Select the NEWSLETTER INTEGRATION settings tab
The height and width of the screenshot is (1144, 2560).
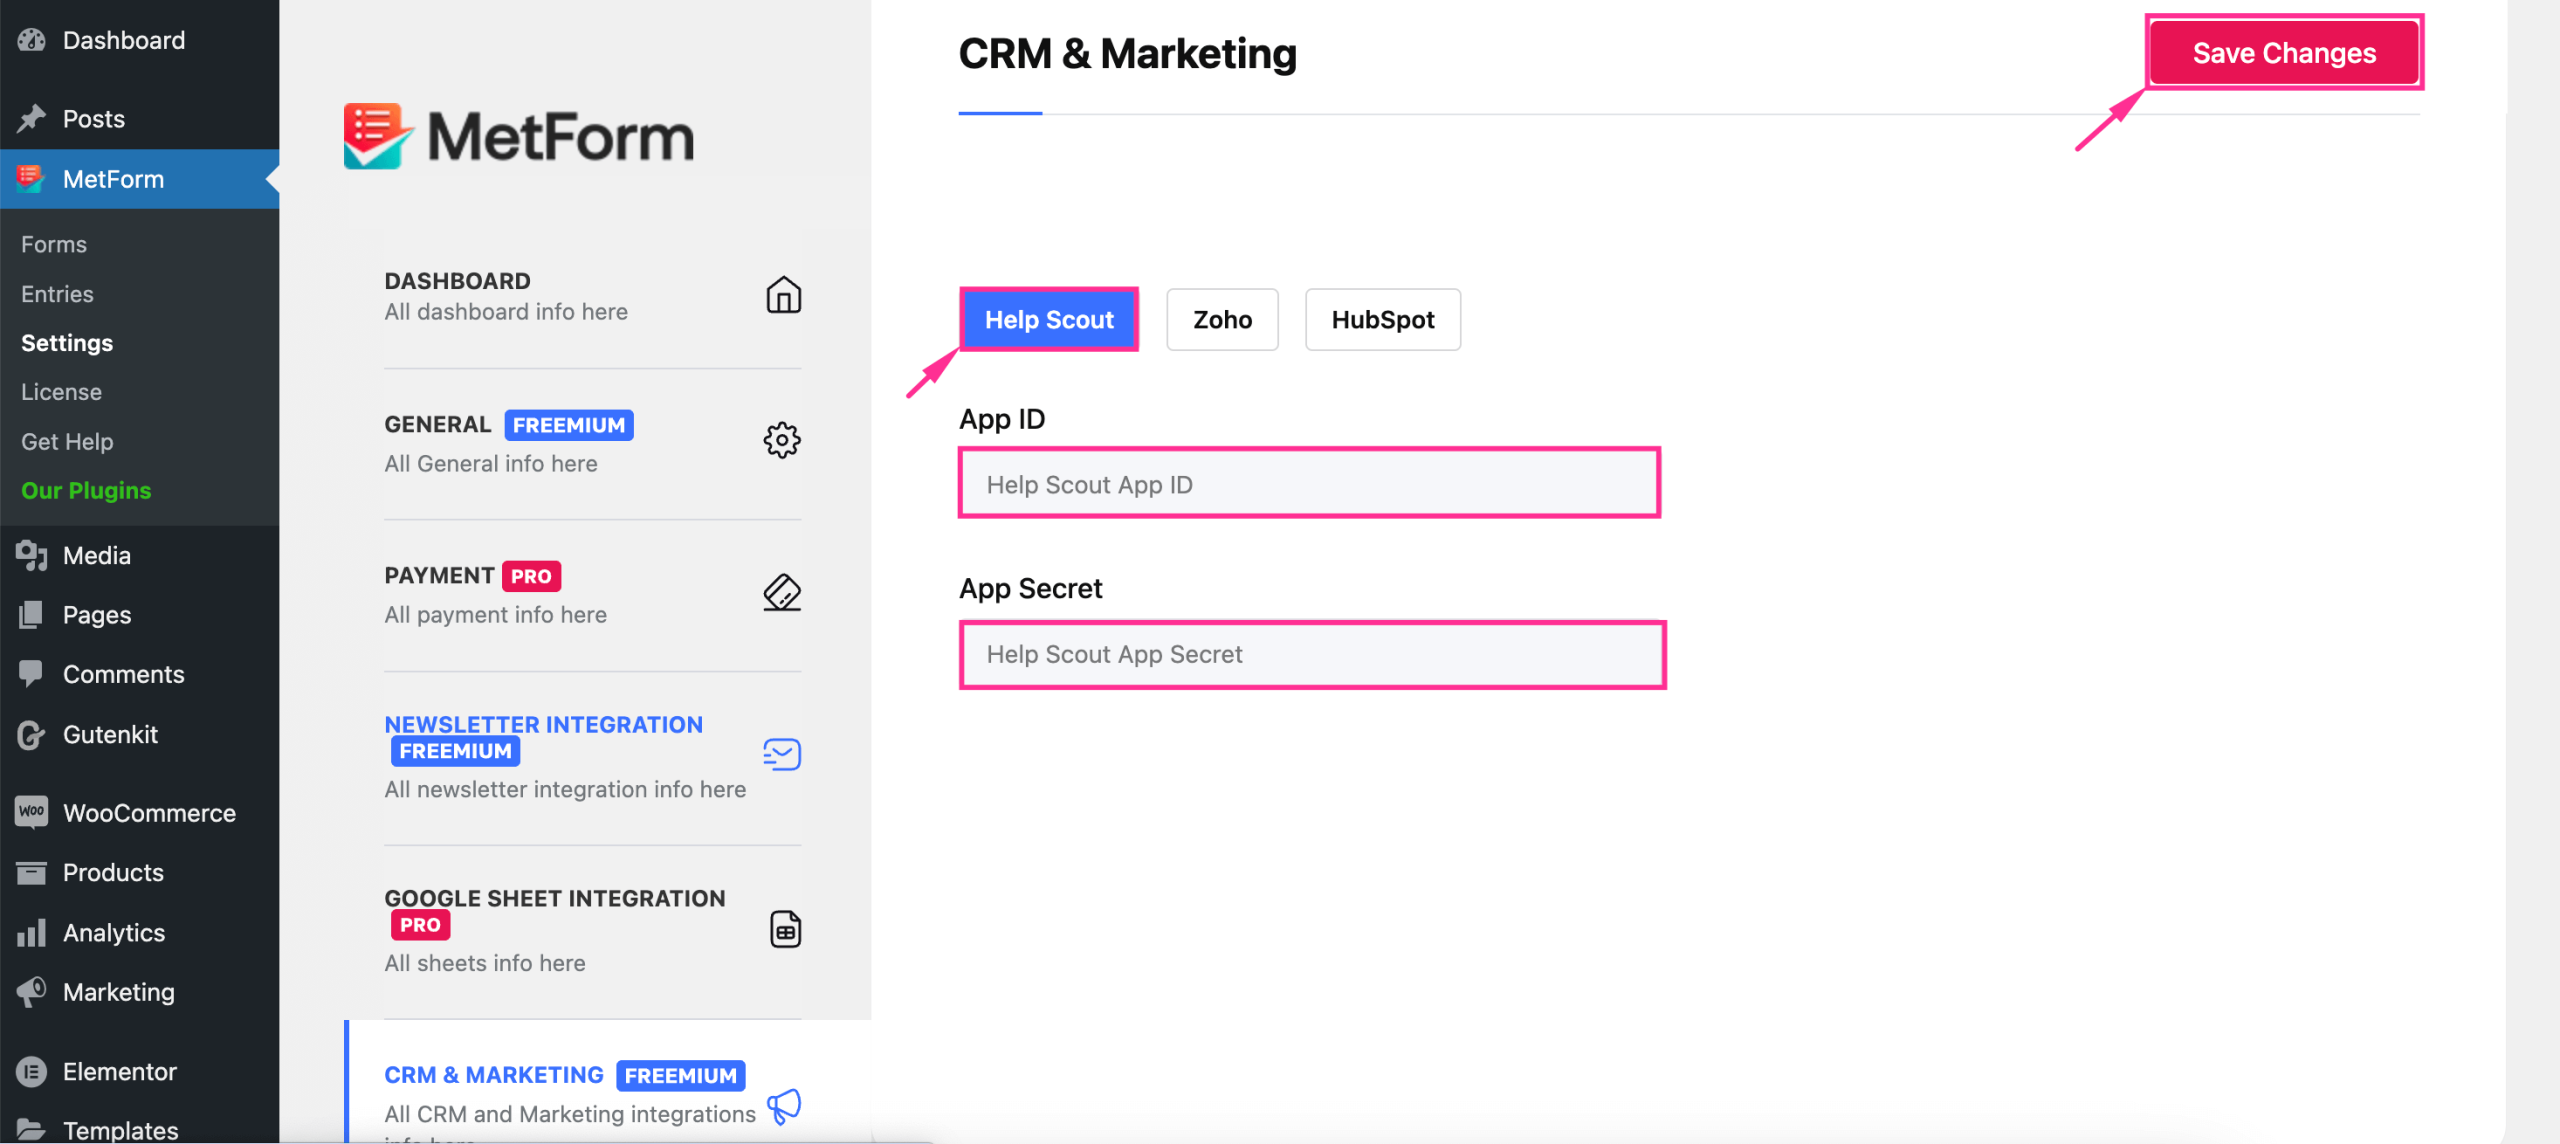click(593, 758)
